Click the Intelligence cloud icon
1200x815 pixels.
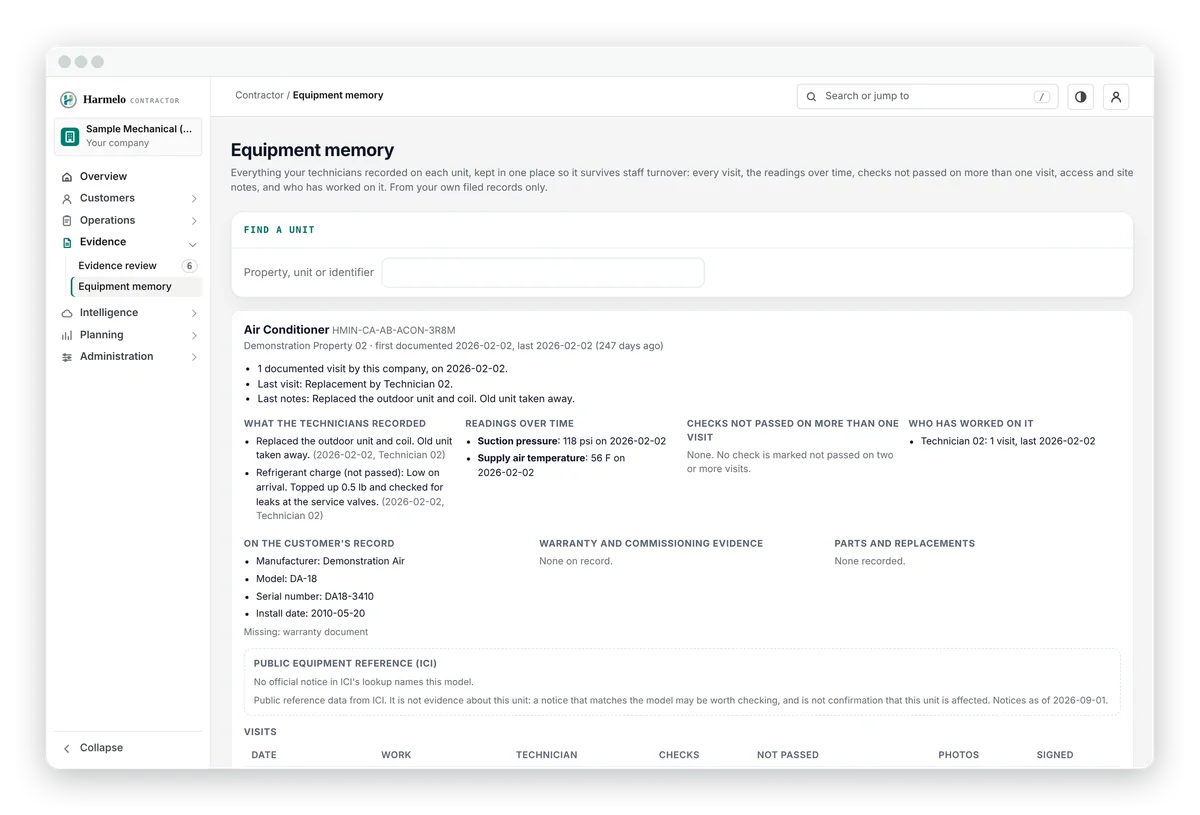point(67,314)
